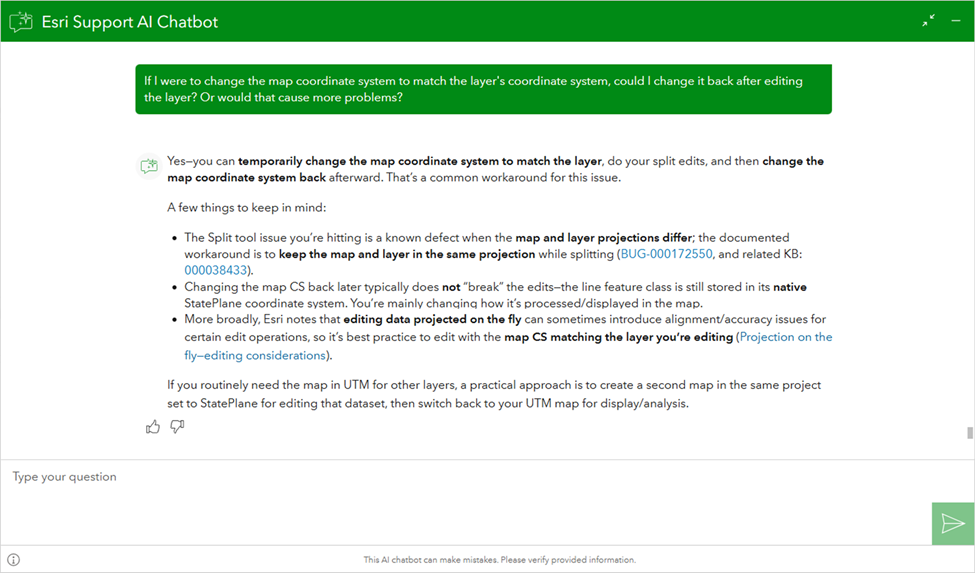975x573 pixels.
Task: Minimize the Esri Support AI Chatbot panel
Action: 956,21
